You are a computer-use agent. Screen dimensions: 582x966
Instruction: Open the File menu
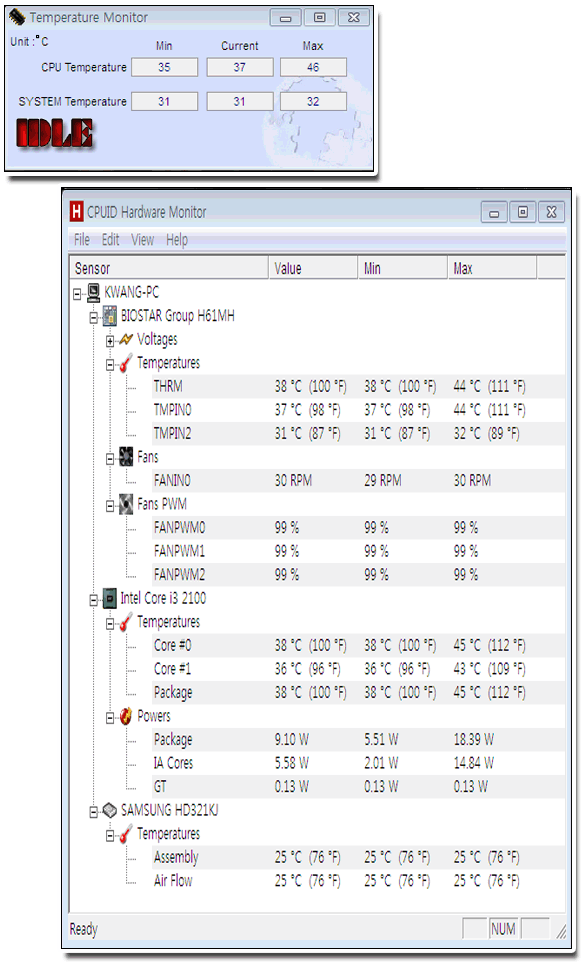(x=81, y=240)
